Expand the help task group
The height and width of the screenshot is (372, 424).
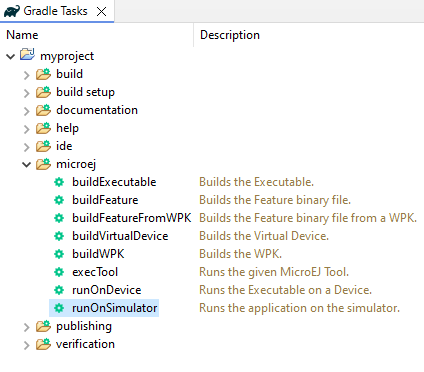click(27, 129)
